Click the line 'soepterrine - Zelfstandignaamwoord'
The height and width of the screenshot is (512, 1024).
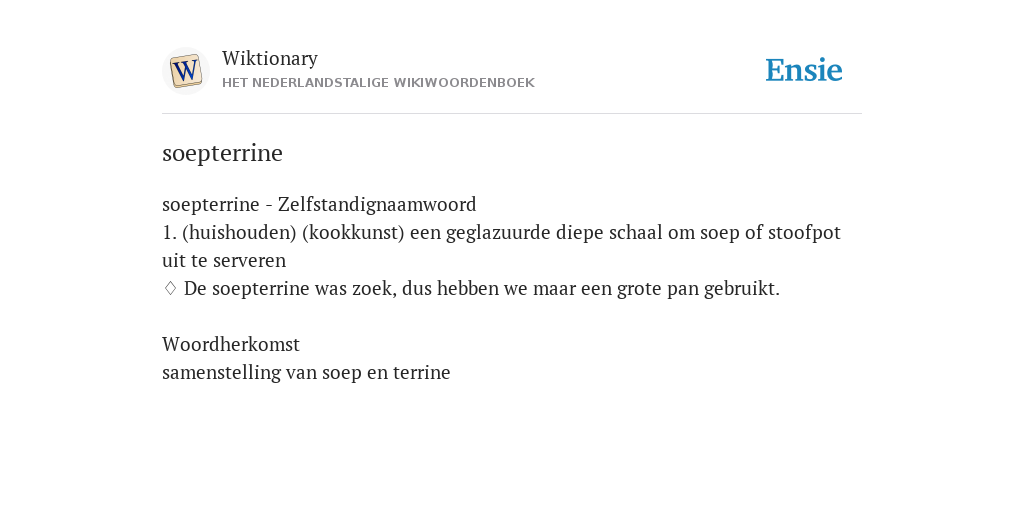tap(319, 204)
